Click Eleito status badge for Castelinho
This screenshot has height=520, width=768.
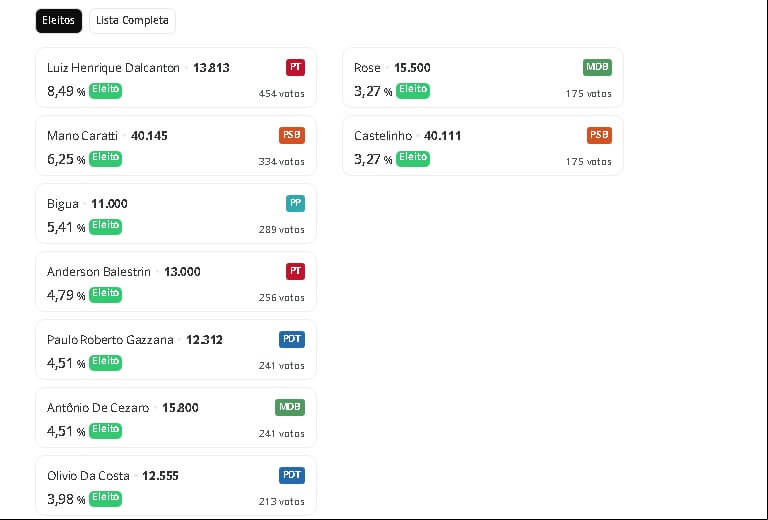click(413, 158)
